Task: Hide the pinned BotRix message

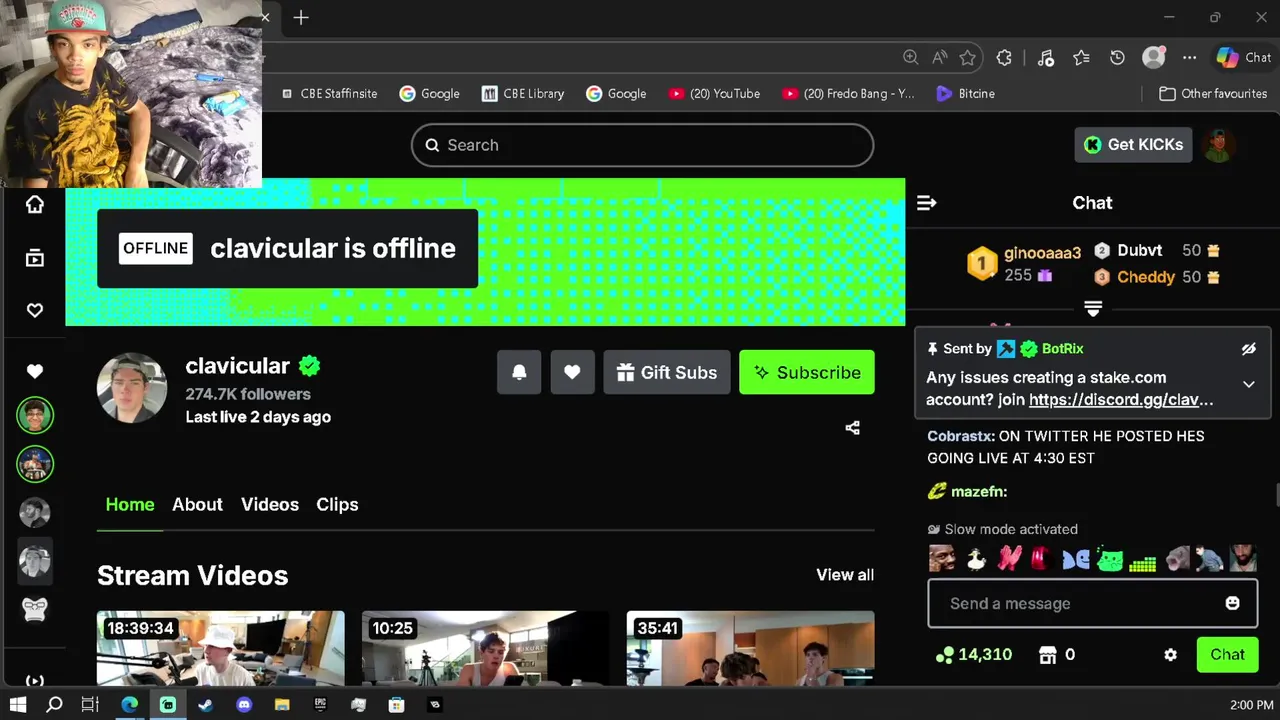Action: pos(1249,349)
